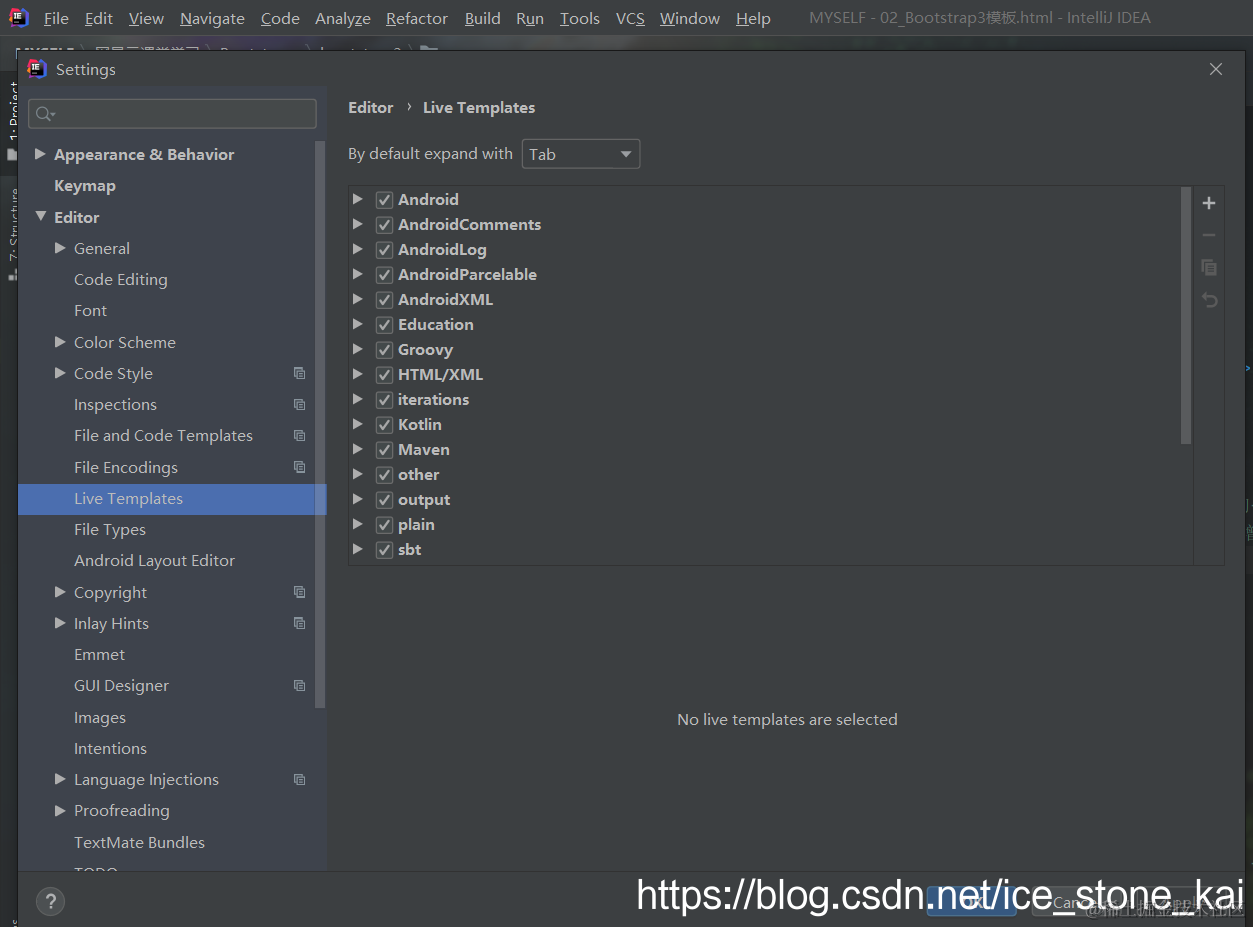The width and height of the screenshot is (1253, 927).
Task: Disable the HTML/XML template group
Action: (384, 375)
